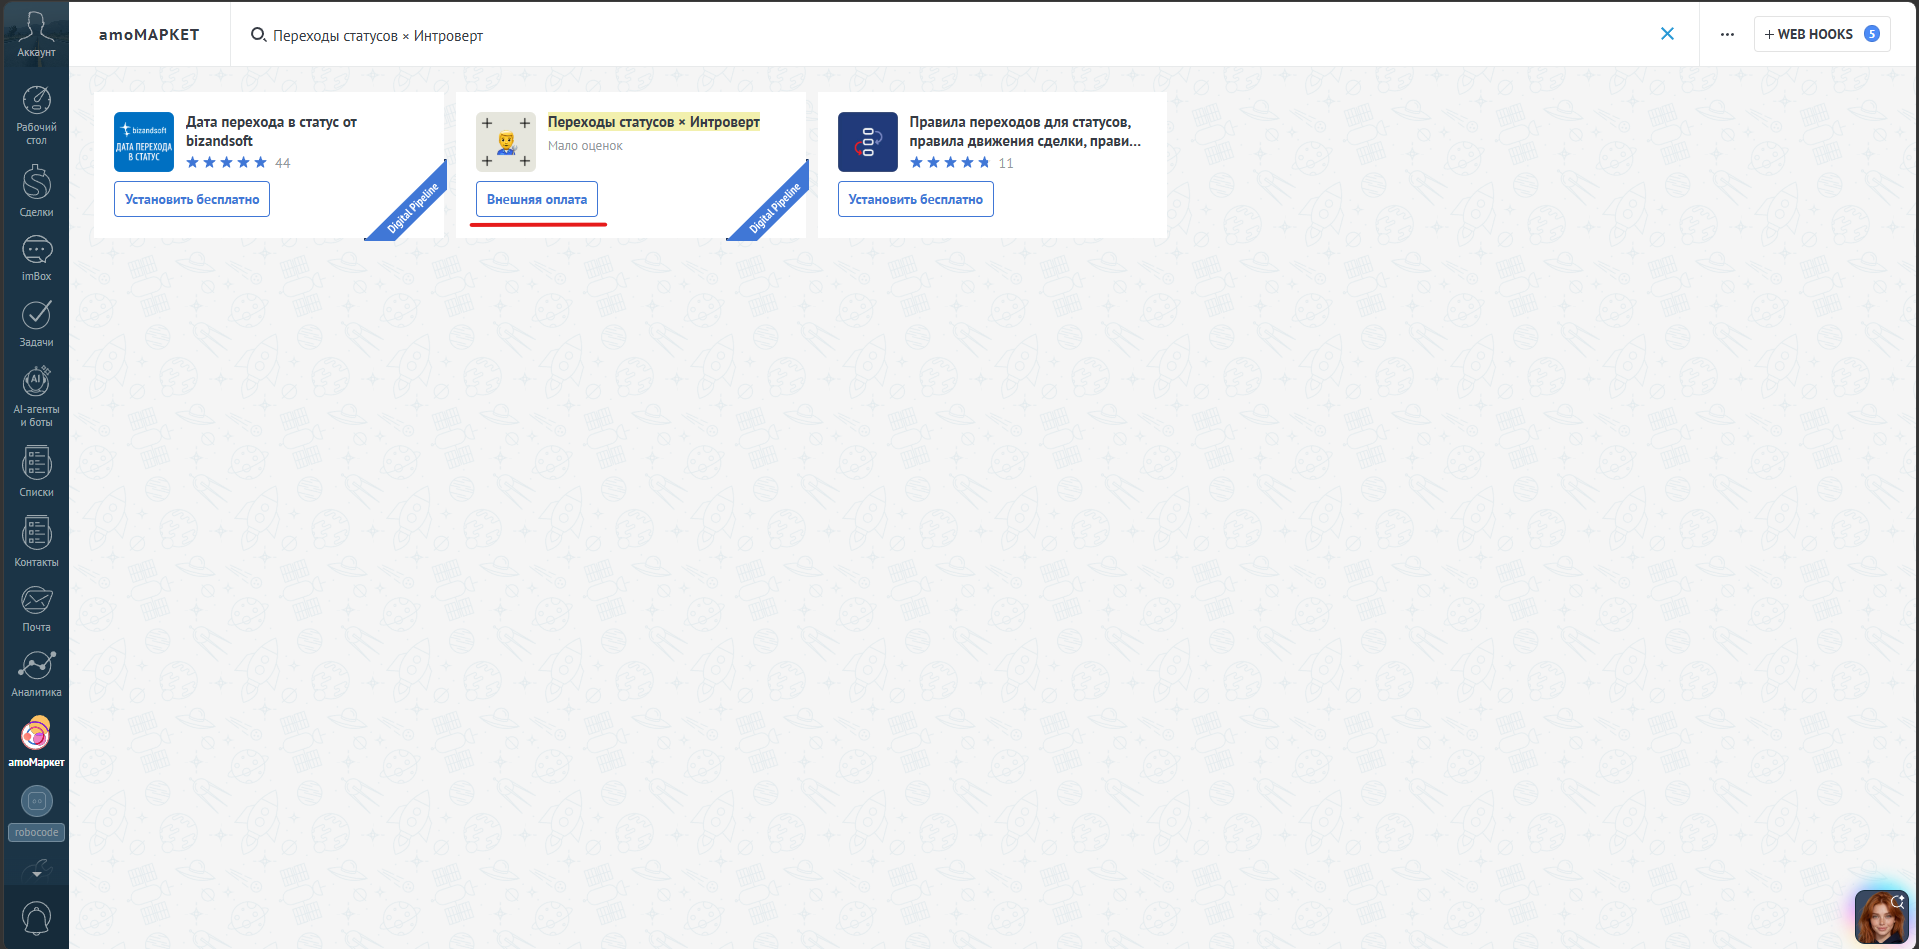This screenshot has width=1919, height=949.
Task: Open the three-dots more options menu
Action: (x=1727, y=34)
